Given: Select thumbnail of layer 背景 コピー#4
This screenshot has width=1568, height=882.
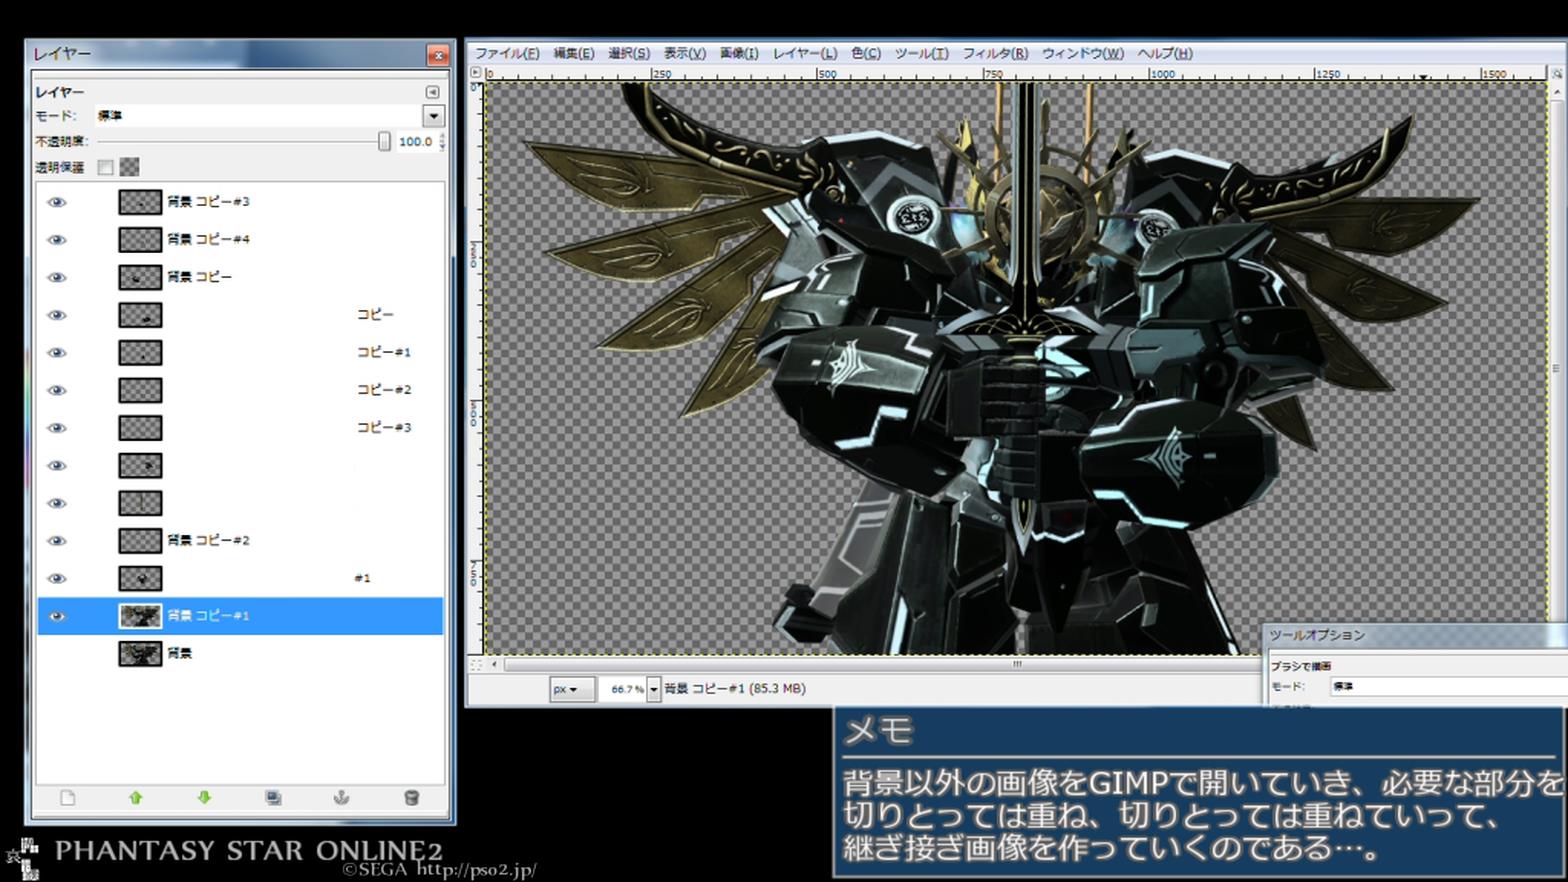Looking at the screenshot, I should coord(140,240).
